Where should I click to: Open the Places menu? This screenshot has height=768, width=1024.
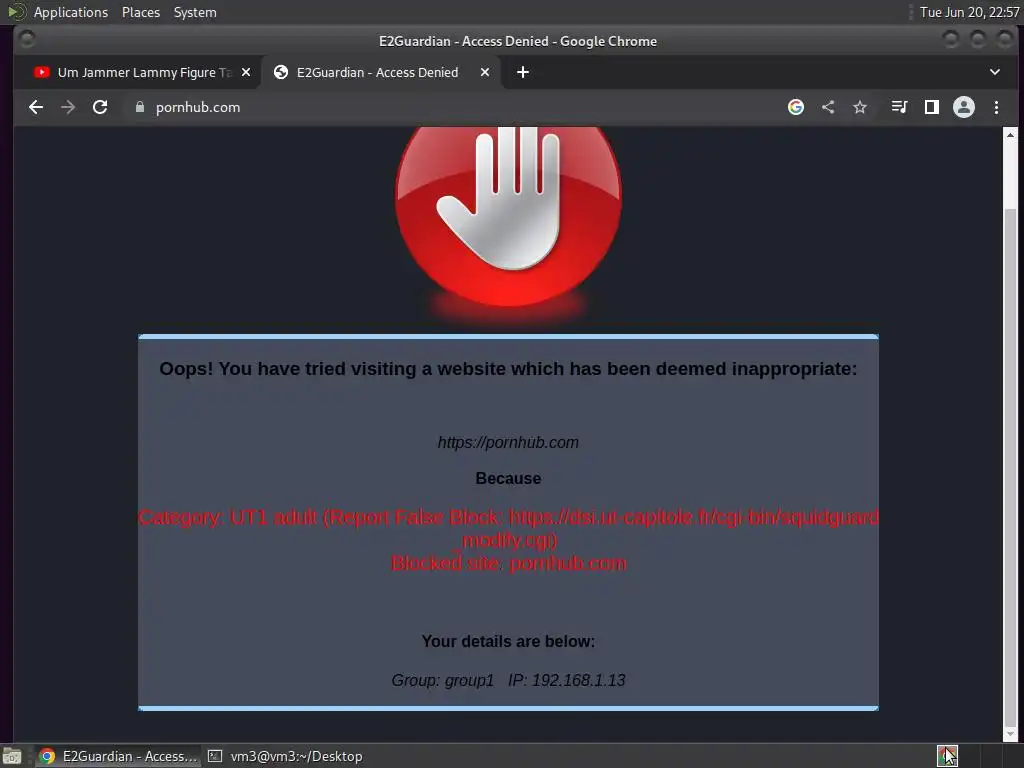(140, 12)
